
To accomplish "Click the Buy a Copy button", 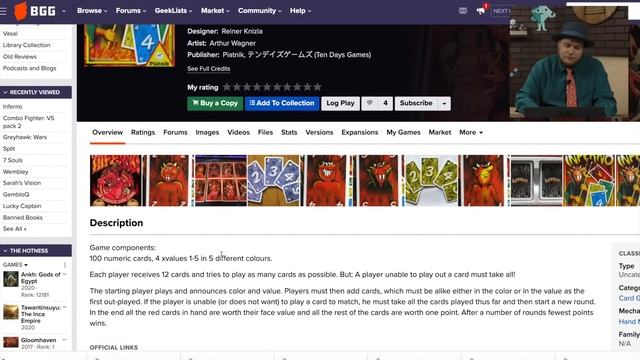I will click(x=215, y=103).
